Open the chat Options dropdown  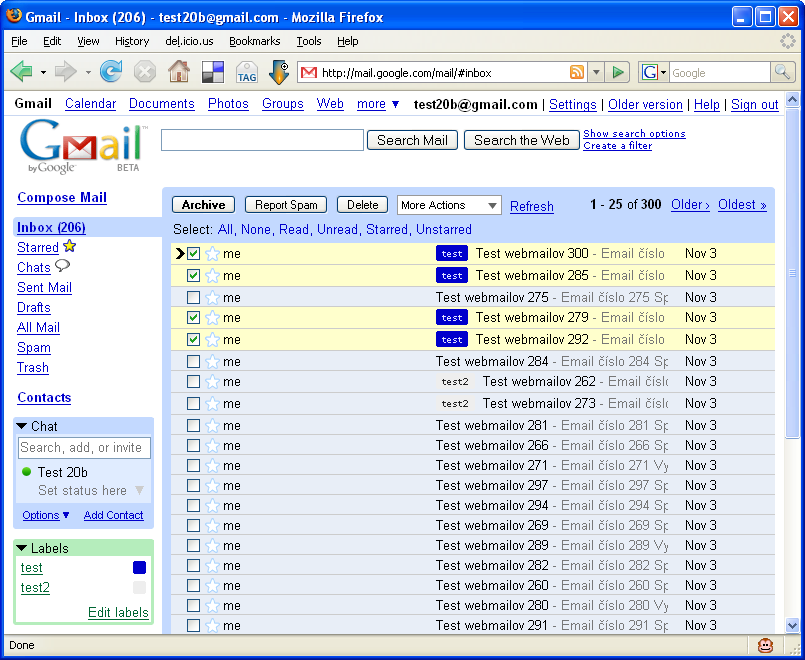46,515
